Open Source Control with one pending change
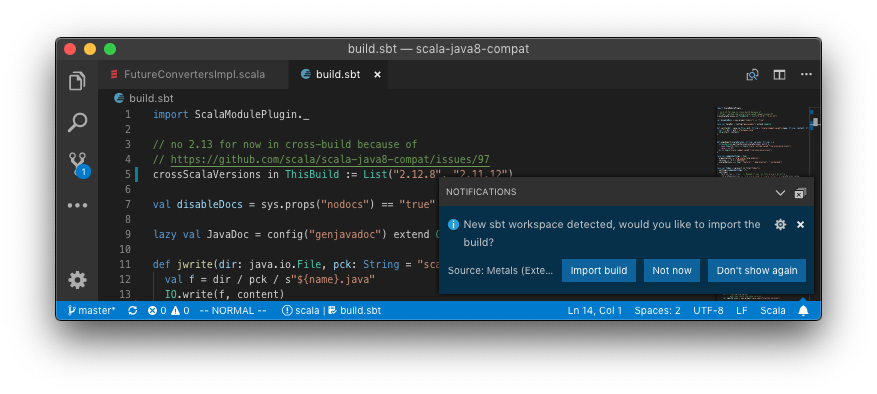 click(78, 165)
